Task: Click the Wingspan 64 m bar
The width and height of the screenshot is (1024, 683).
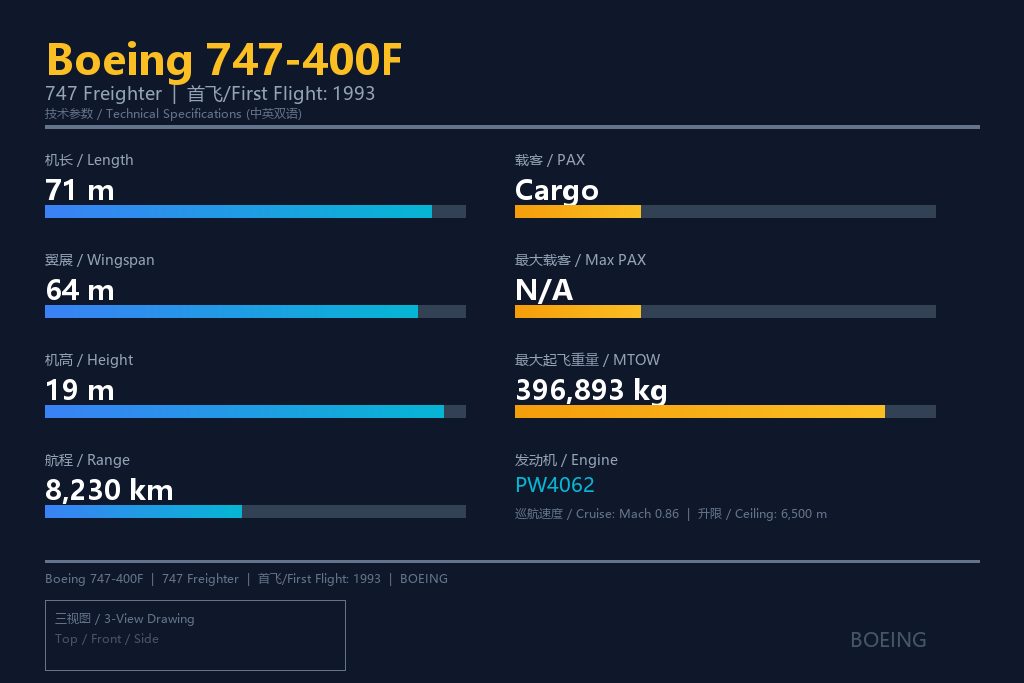Action: (x=255, y=311)
